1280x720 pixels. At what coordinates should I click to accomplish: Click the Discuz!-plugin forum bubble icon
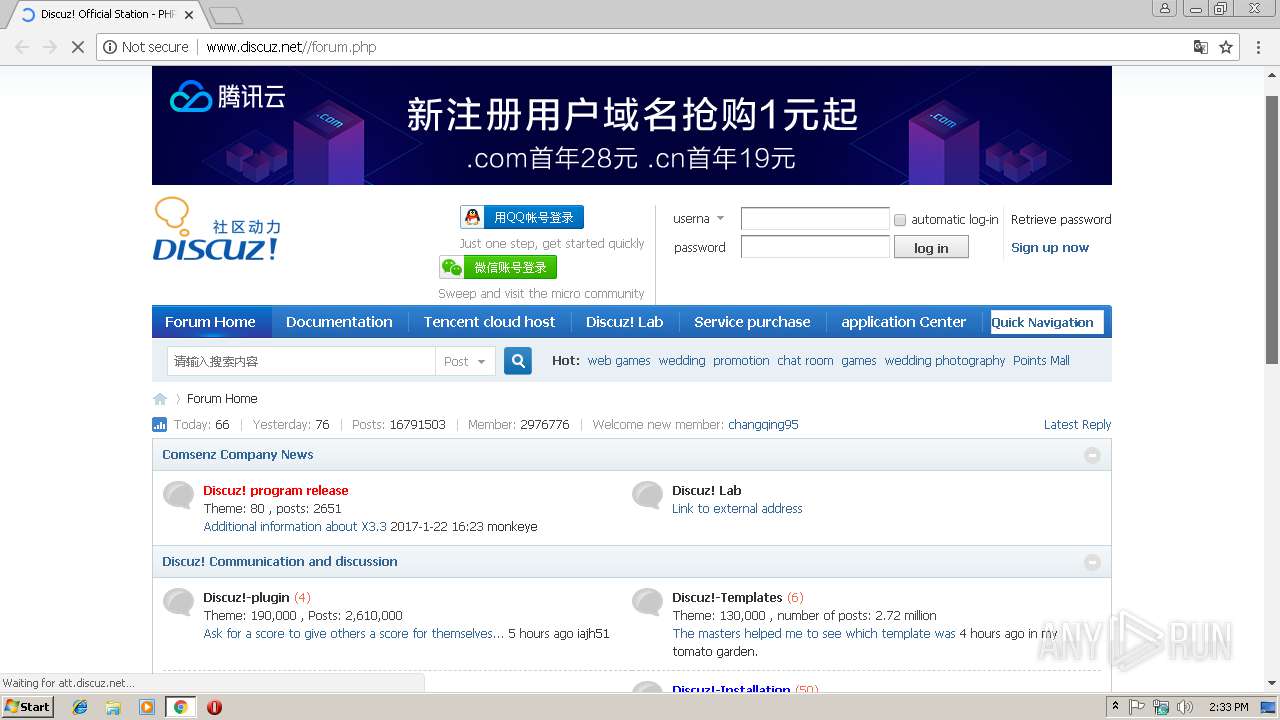179,602
